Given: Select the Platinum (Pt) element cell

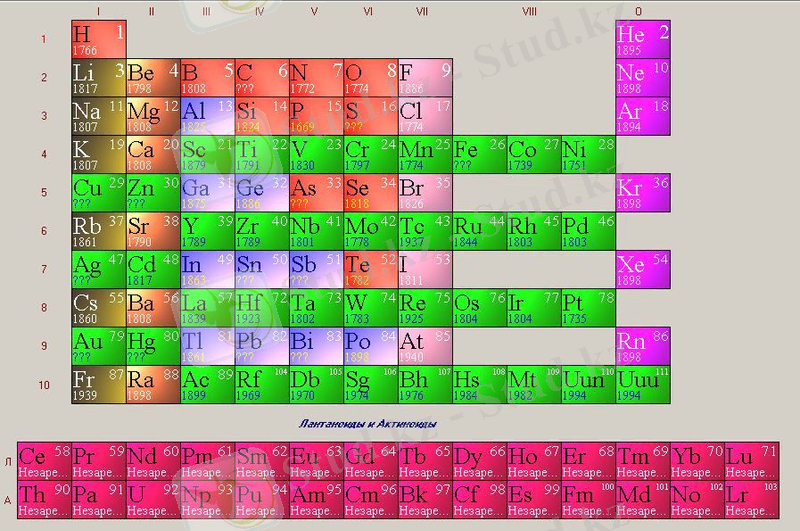Looking at the screenshot, I should [x=588, y=308].
